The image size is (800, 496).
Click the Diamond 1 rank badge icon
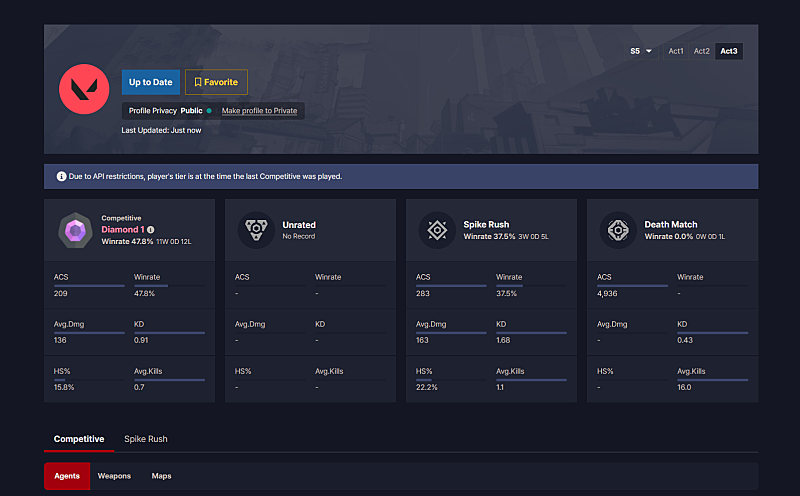click(75, 230)
